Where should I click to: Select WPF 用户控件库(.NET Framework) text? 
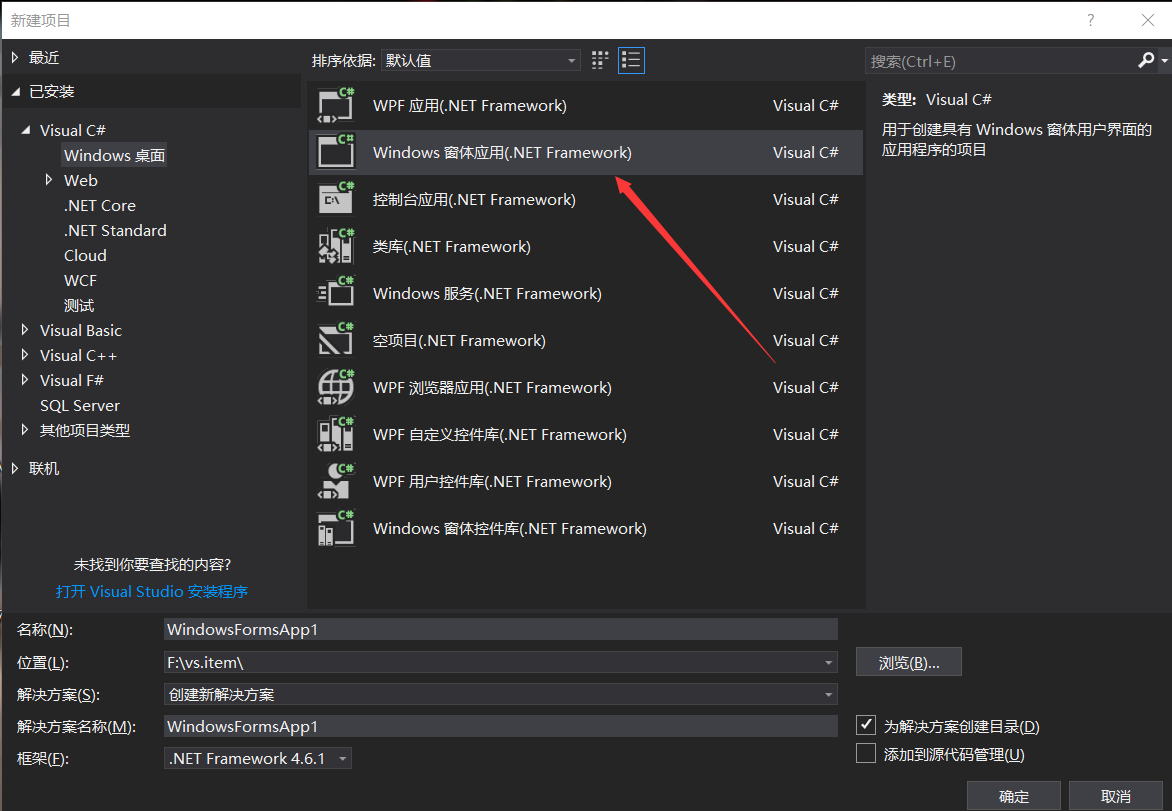(492, 482)
